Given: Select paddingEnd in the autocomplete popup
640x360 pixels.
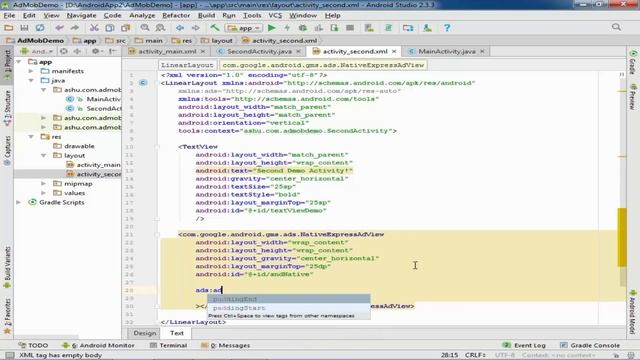Looking at the screenshot, I should click(289, 299).
